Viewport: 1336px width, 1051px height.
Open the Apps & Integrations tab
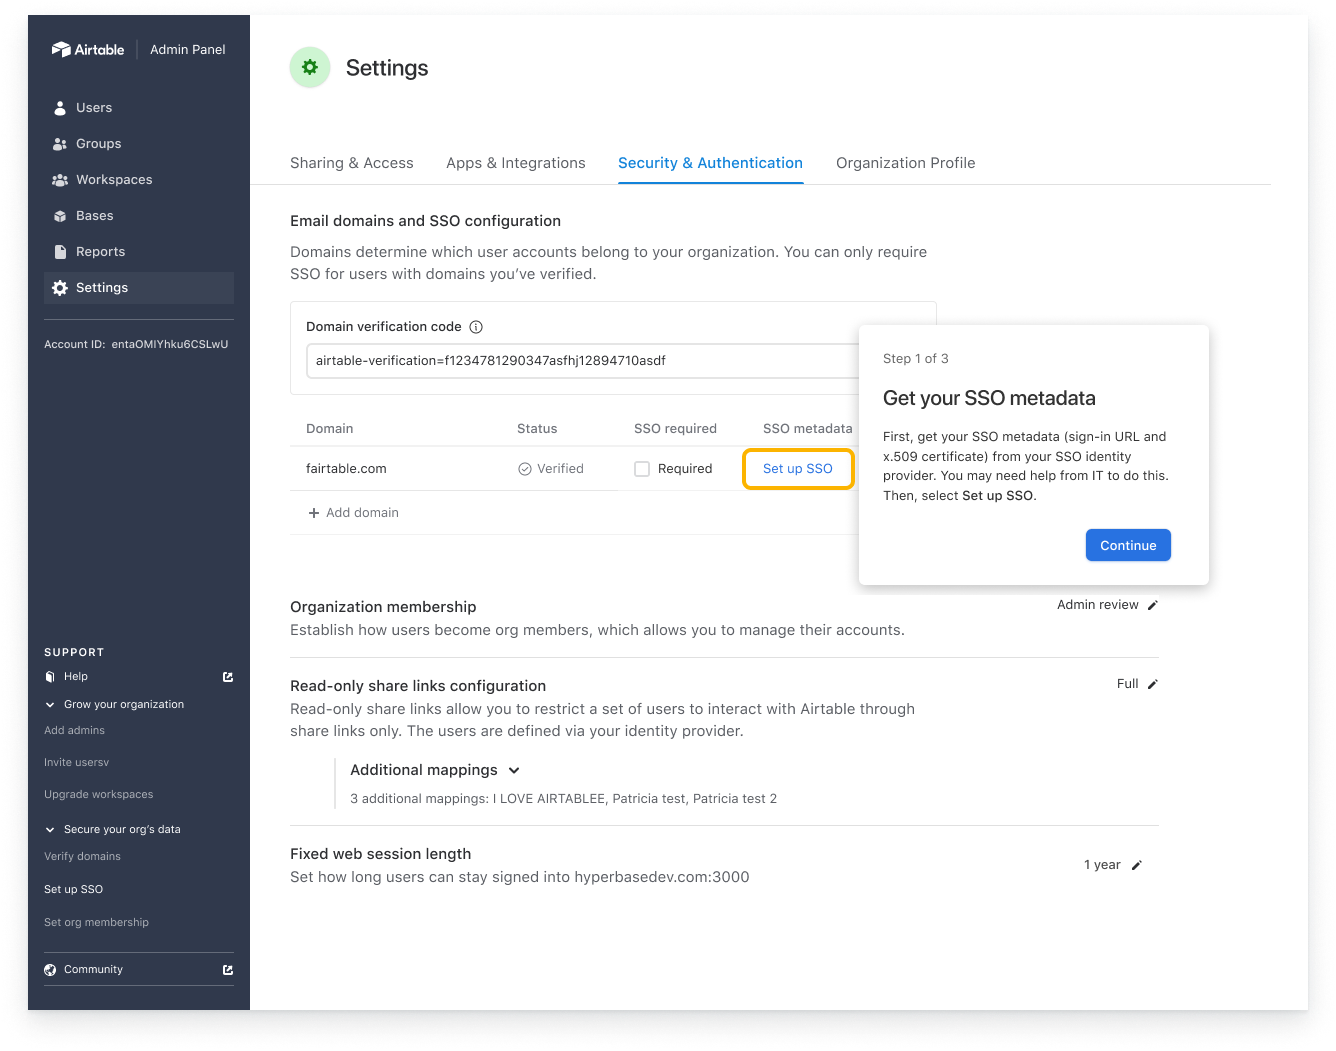(516, 162)
